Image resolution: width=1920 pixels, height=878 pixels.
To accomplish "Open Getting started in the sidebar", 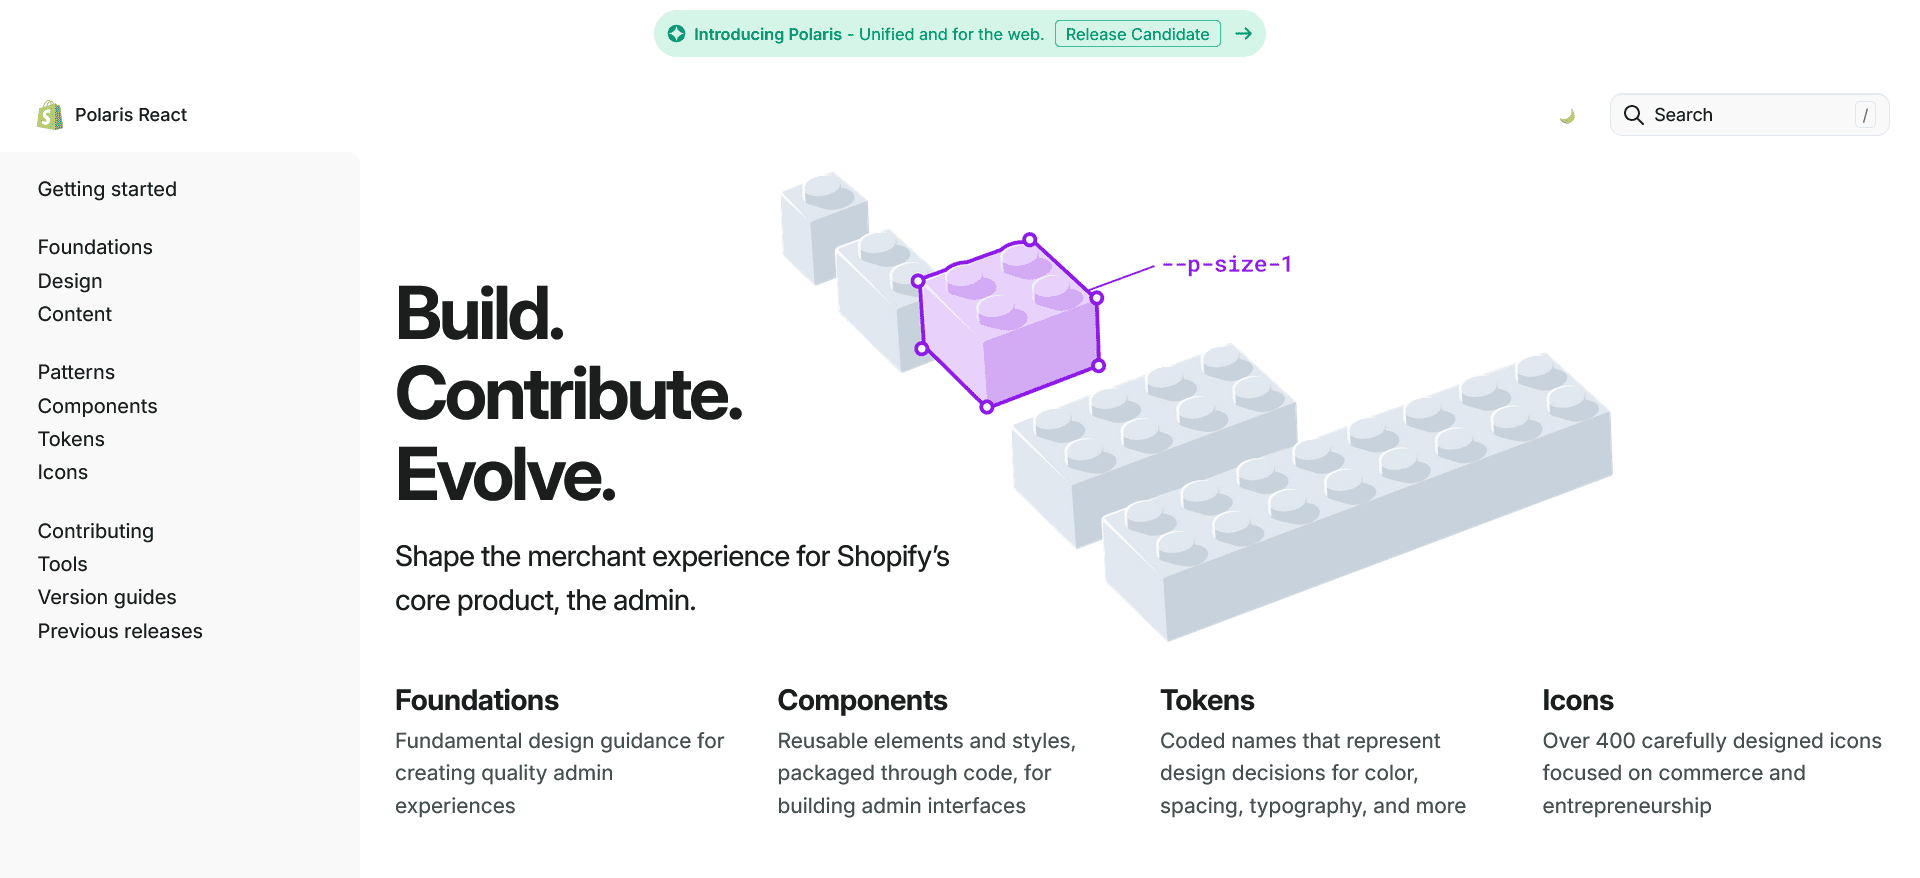I will 107,189.
